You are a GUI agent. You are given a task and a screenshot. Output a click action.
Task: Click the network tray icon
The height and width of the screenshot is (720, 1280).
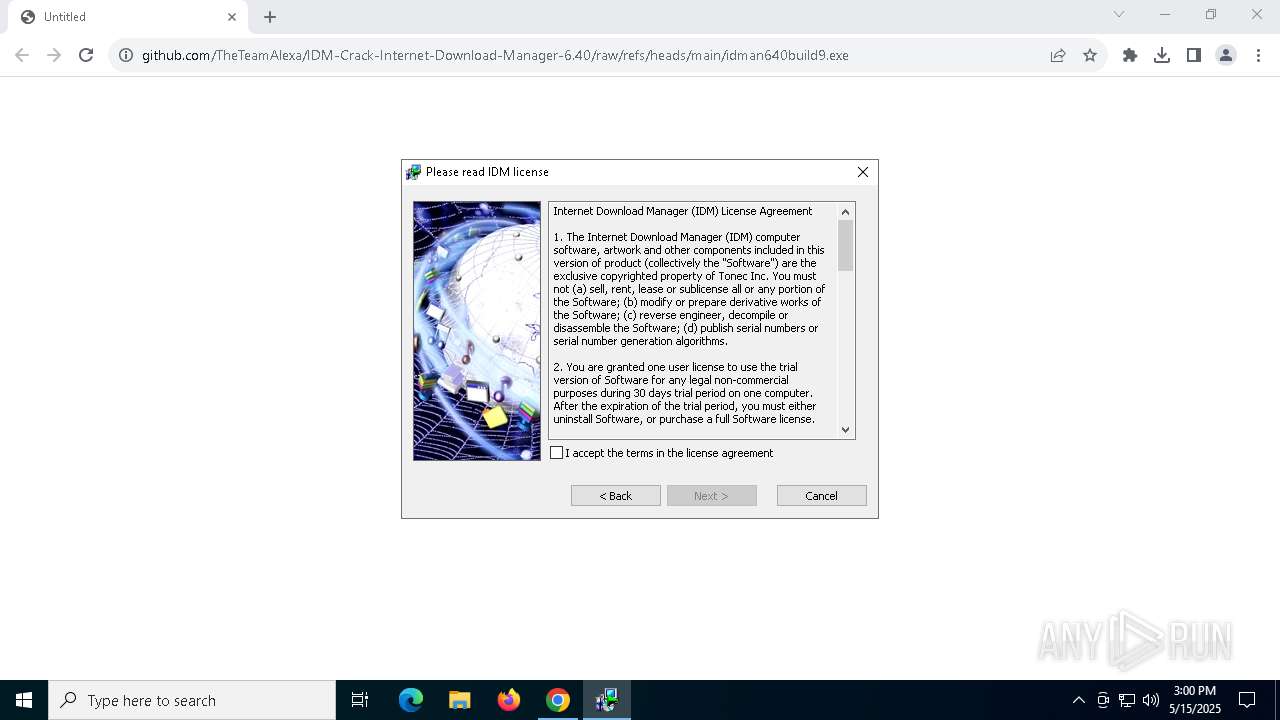[1127, 700]
